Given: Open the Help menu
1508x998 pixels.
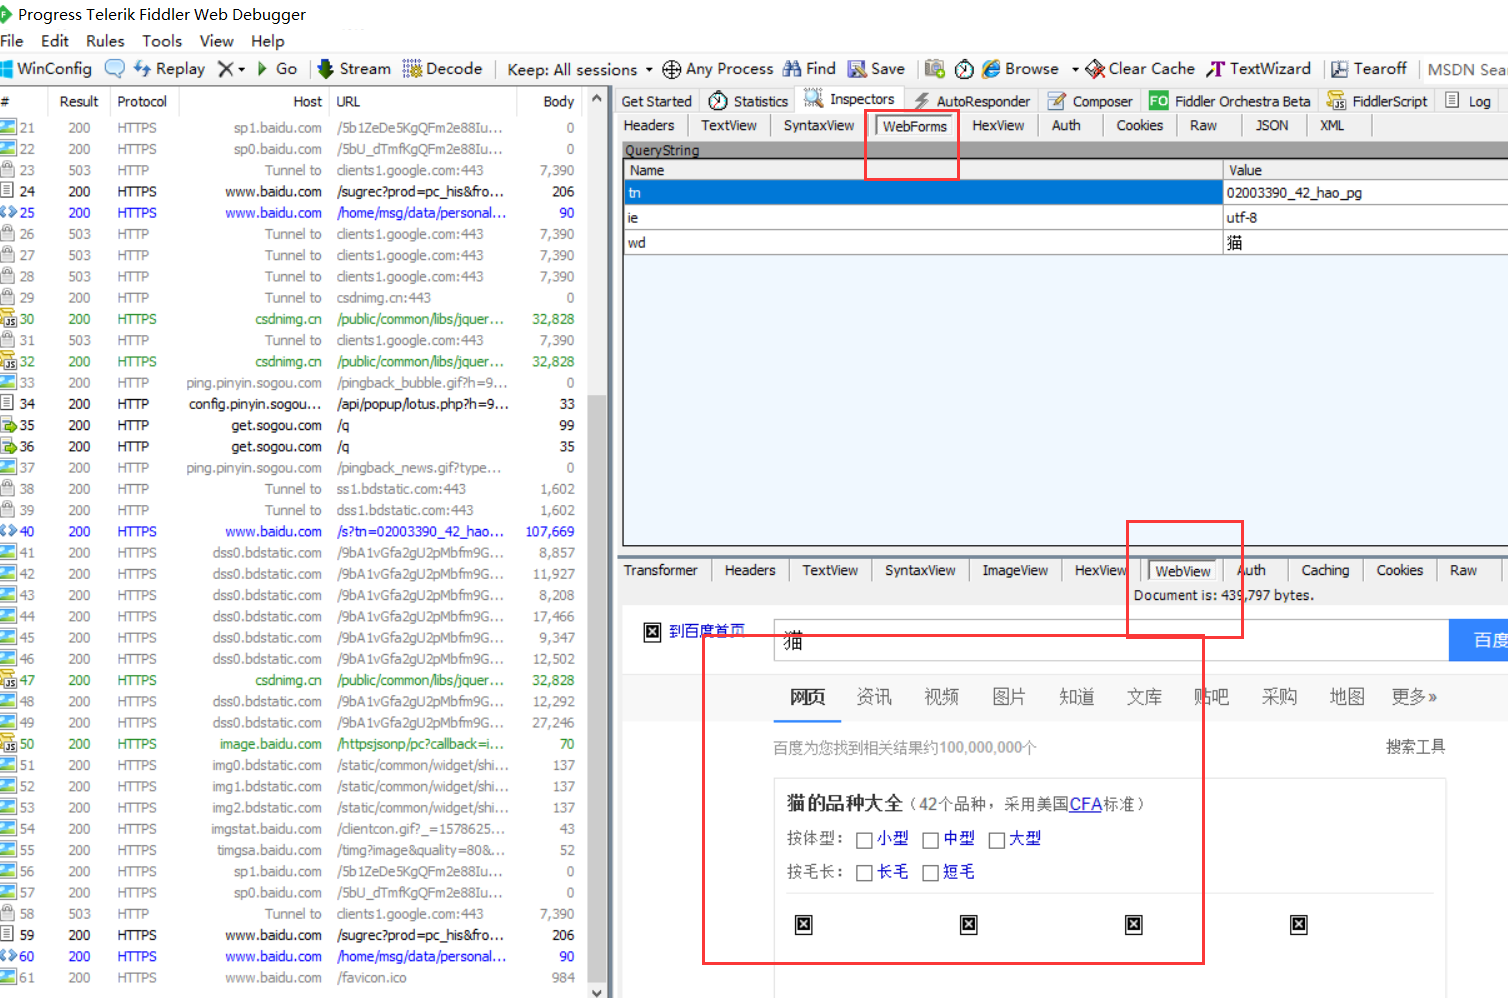Looking at the screenshot, I should (267, 41).
